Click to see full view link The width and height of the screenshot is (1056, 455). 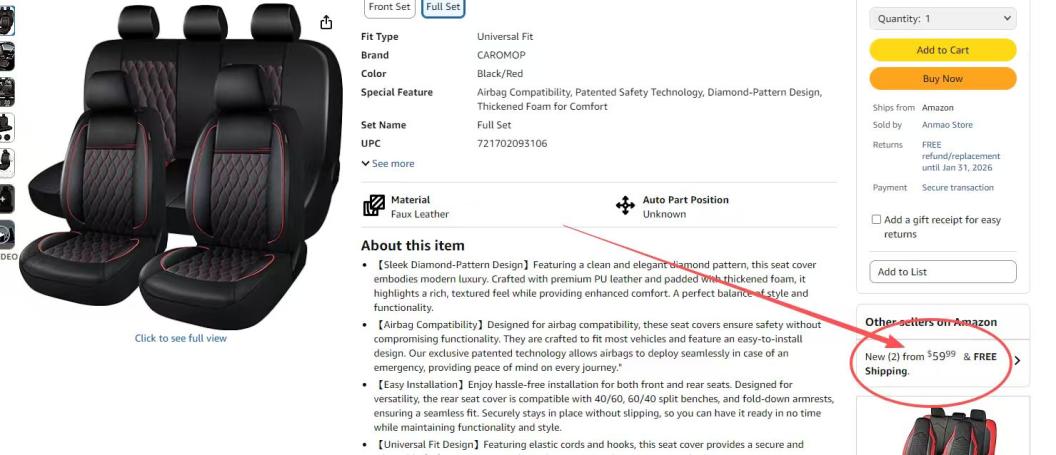click(x=180, y=339)
